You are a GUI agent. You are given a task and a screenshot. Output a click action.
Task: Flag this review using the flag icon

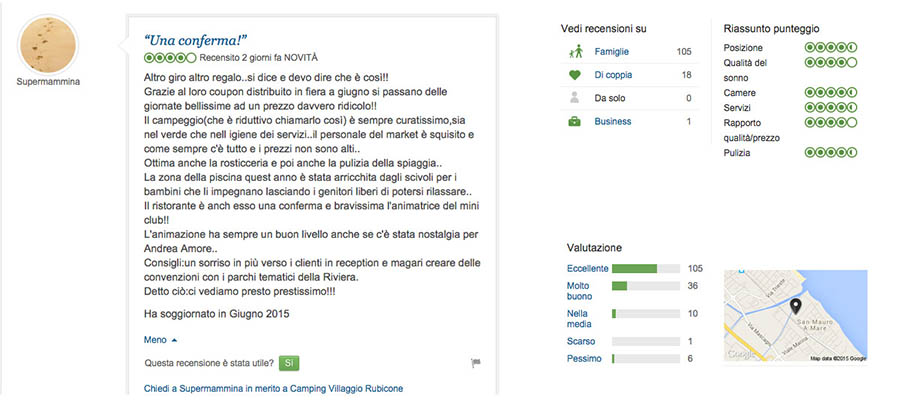[475, 363]
